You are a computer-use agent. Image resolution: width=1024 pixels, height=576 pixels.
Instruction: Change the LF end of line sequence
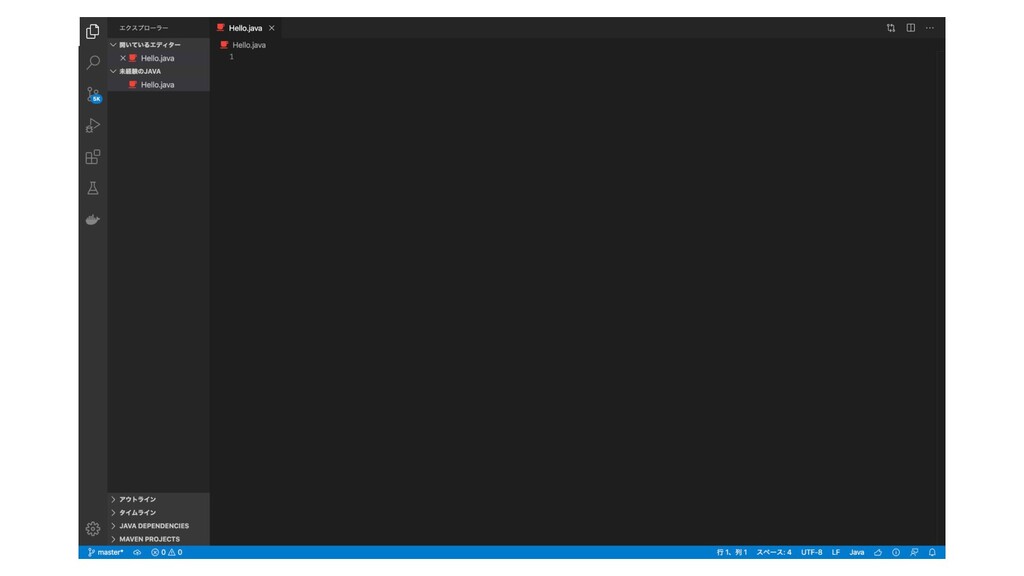tap(836, 552)
